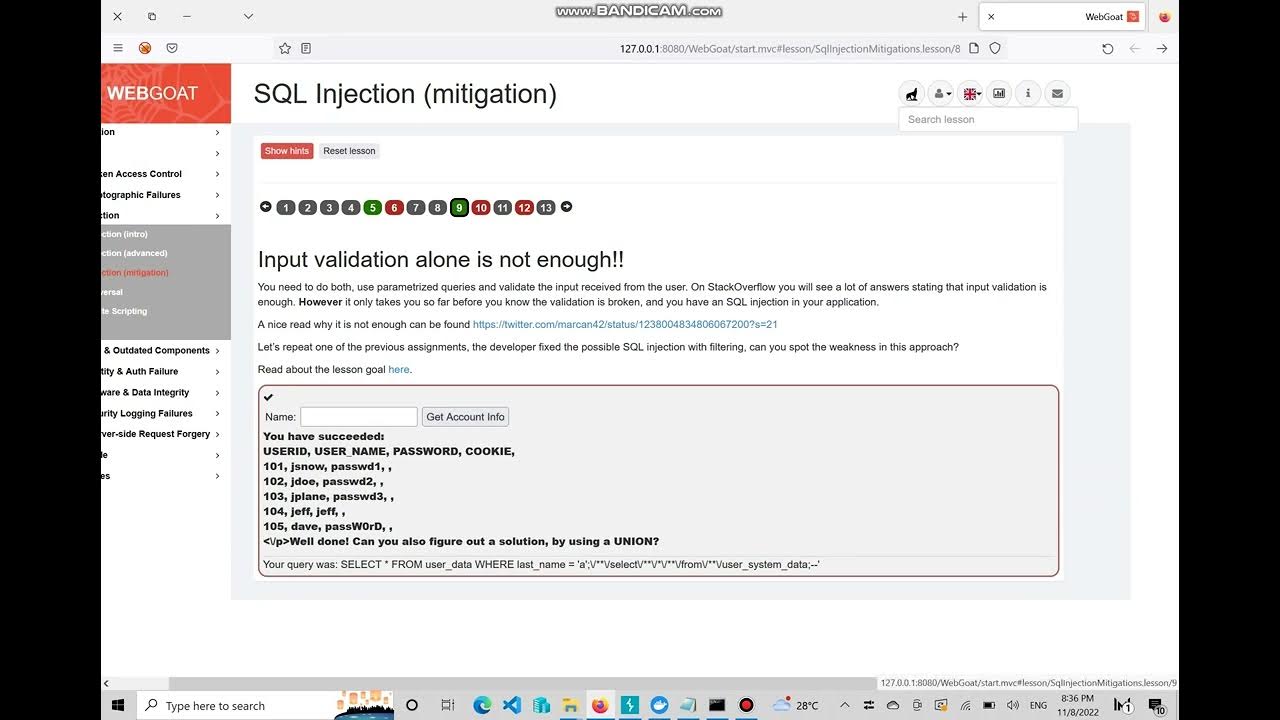Click the Reset lesson button
Viewport: 1280px width, 720px height.
(349, 151)
